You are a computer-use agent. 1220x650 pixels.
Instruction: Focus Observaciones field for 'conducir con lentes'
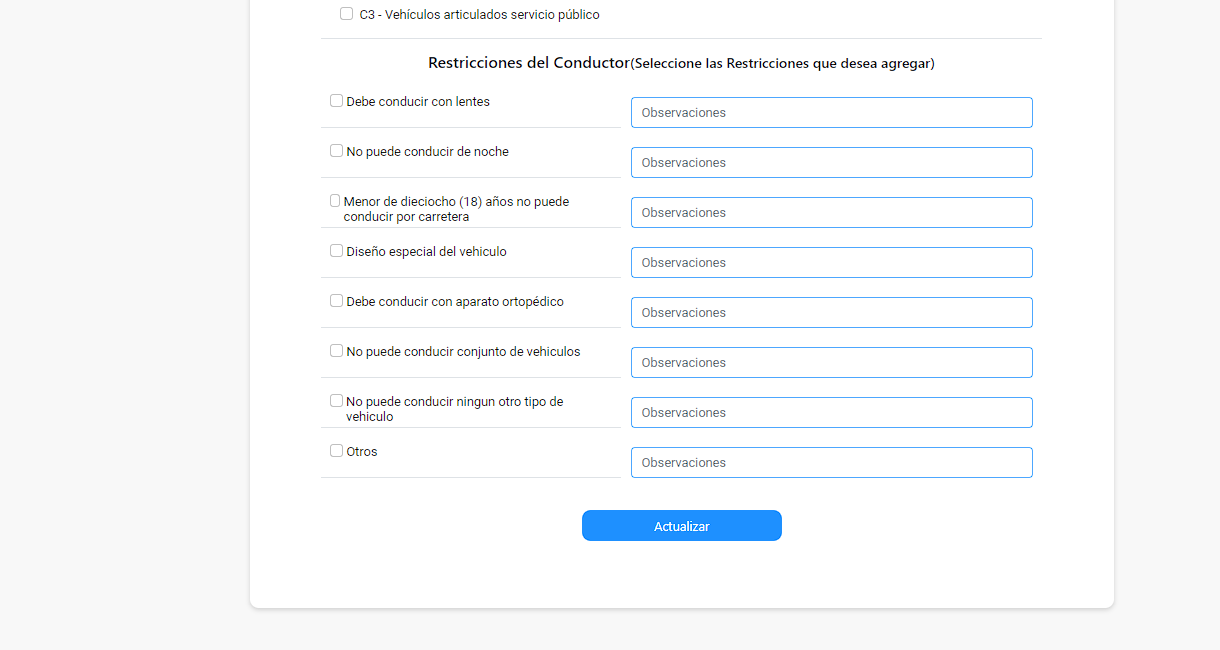(x=832, y=113)
